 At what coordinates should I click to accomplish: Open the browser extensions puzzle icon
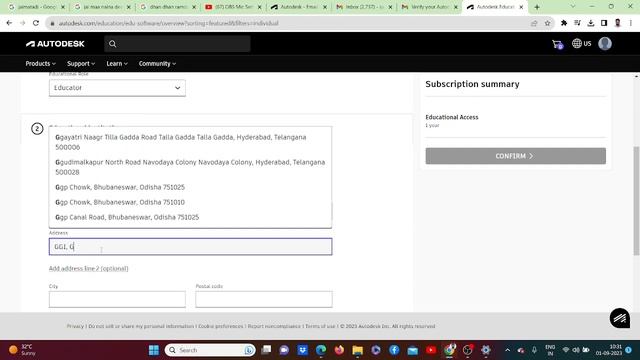[x=564, y=23]
